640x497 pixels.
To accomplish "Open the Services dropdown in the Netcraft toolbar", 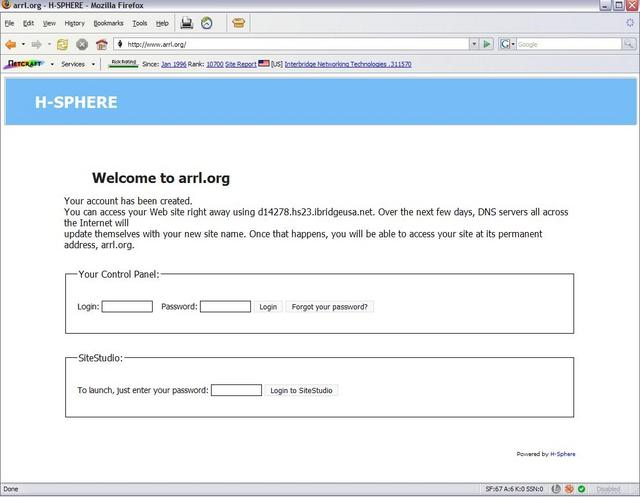I will tap(93, 64).
